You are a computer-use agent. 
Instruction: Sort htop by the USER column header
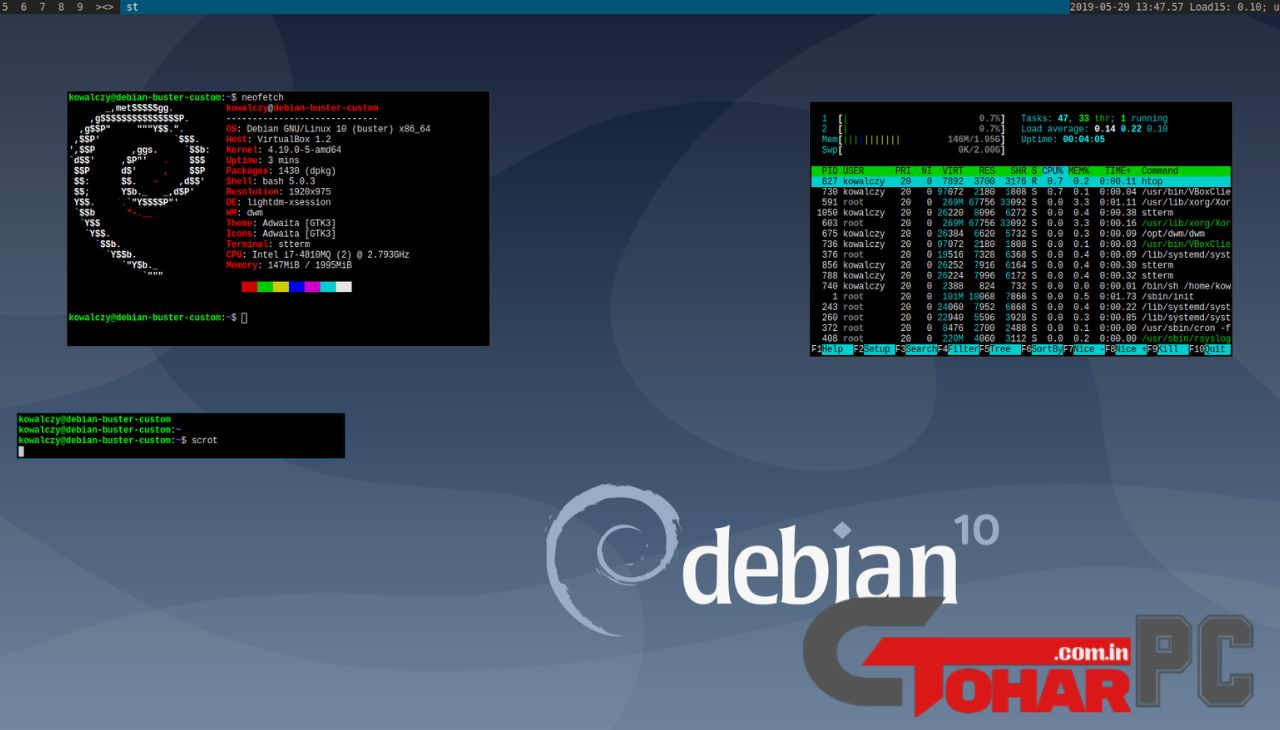point(853,171)
